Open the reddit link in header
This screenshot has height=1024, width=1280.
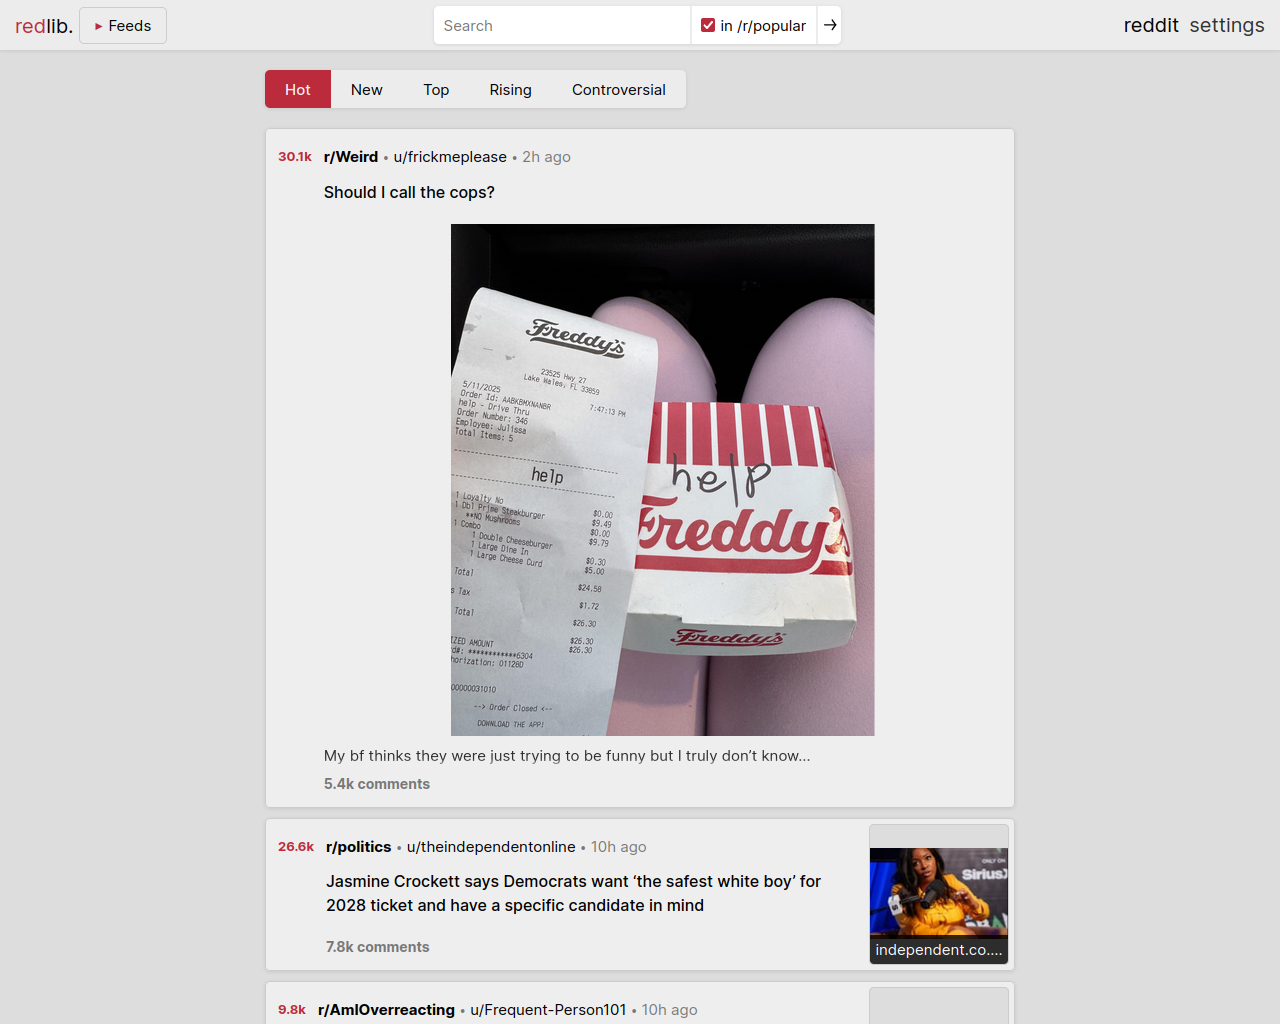(x=1151, y=25)
